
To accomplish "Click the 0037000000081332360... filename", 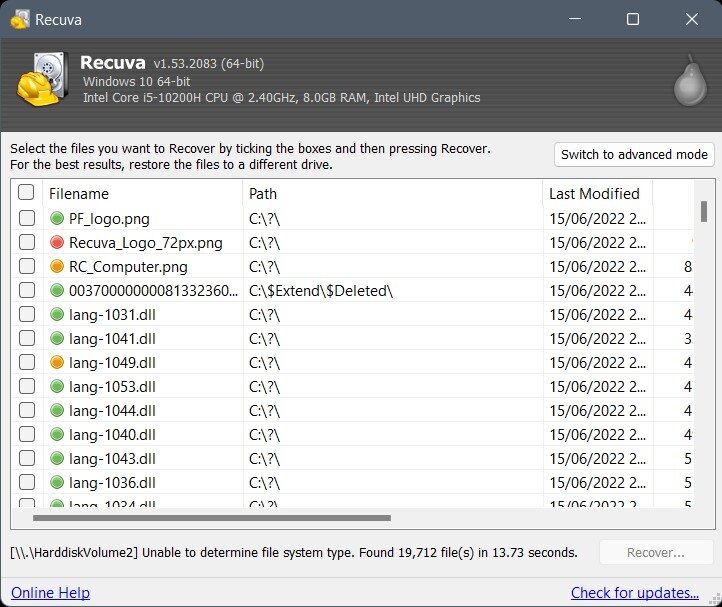I will [x=153, y=291].
